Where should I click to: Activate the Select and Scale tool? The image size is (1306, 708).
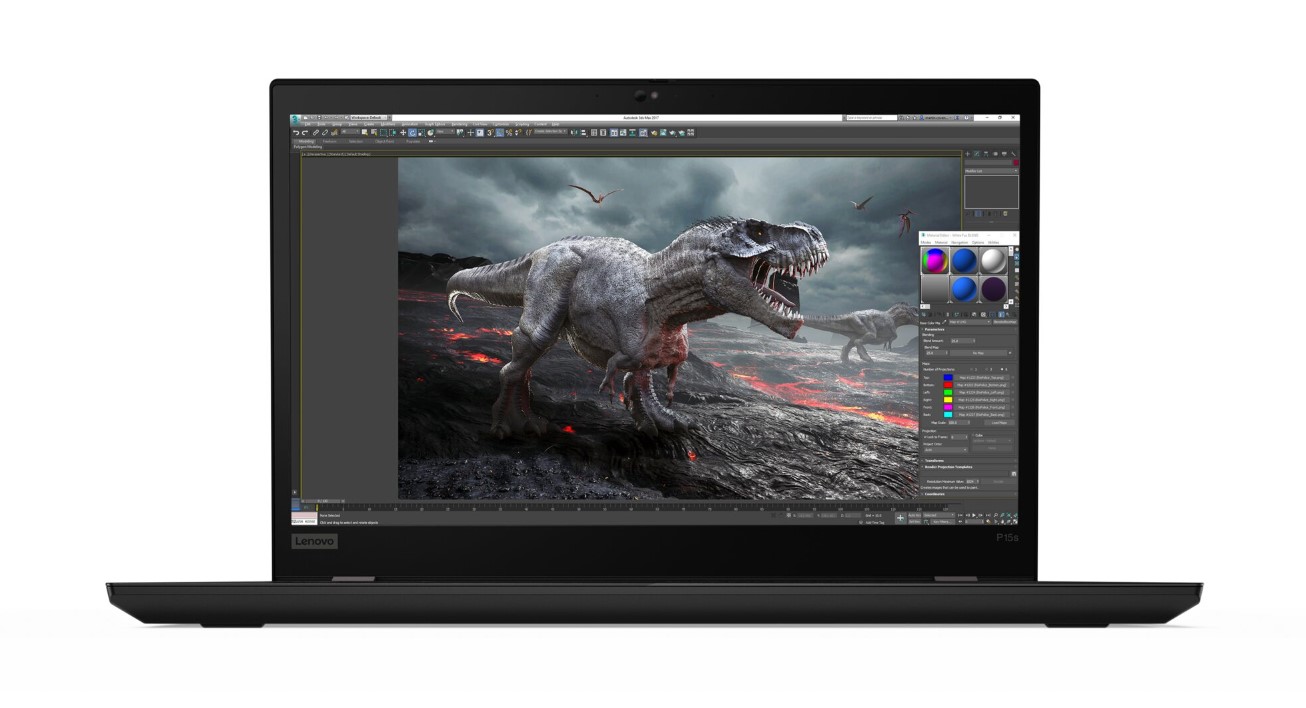tap(421, 132)
